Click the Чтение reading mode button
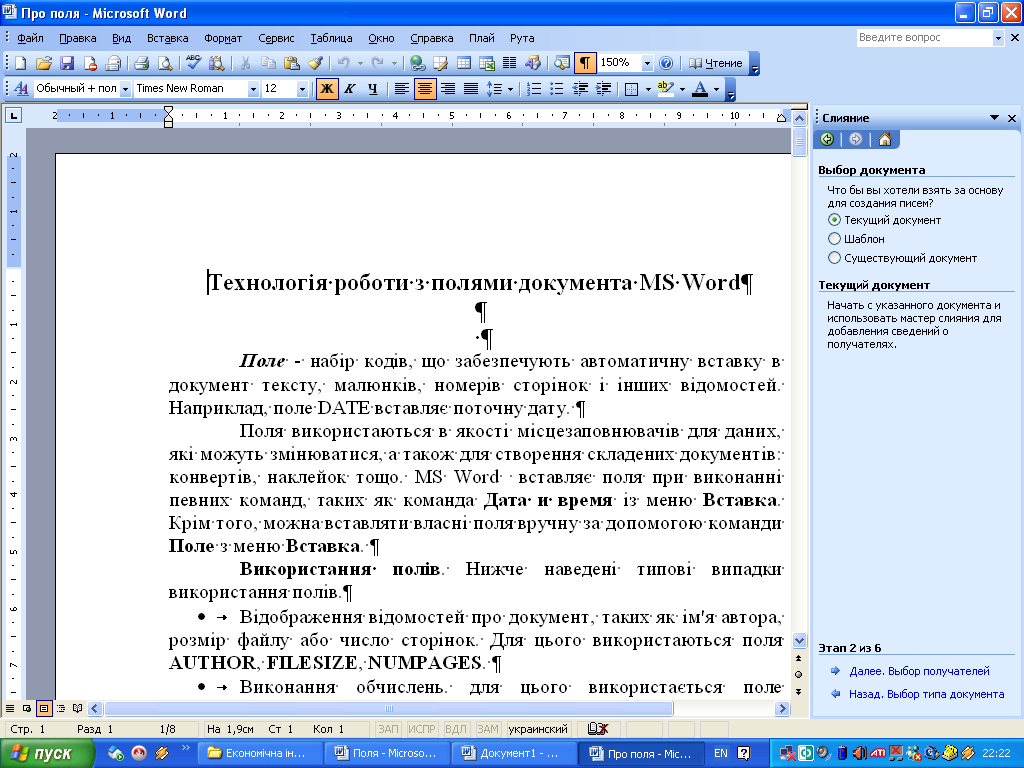The width and height of the screenshot is (1024, 768). point(716,63)
